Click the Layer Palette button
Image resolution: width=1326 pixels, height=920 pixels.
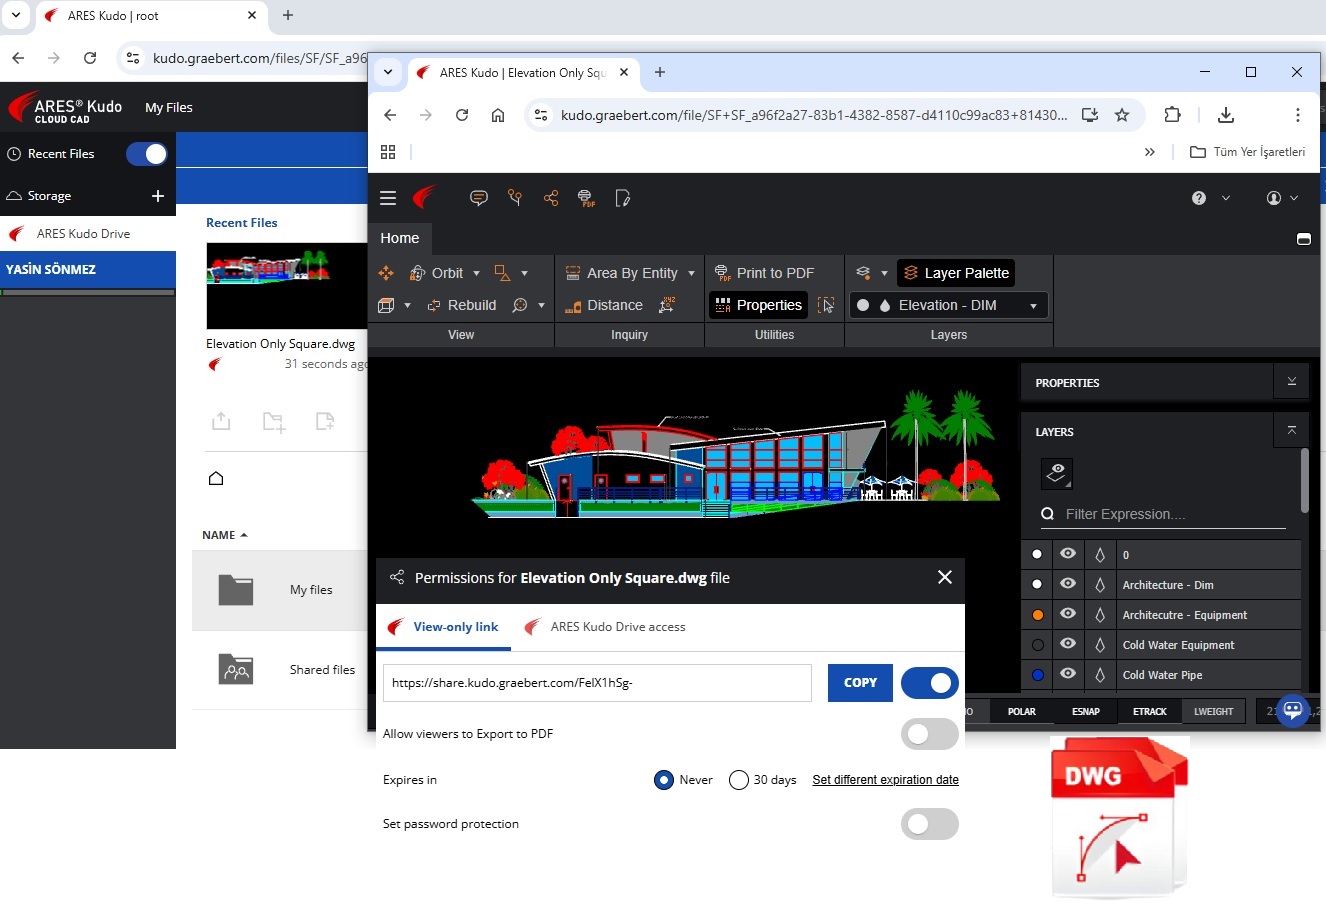956,273
